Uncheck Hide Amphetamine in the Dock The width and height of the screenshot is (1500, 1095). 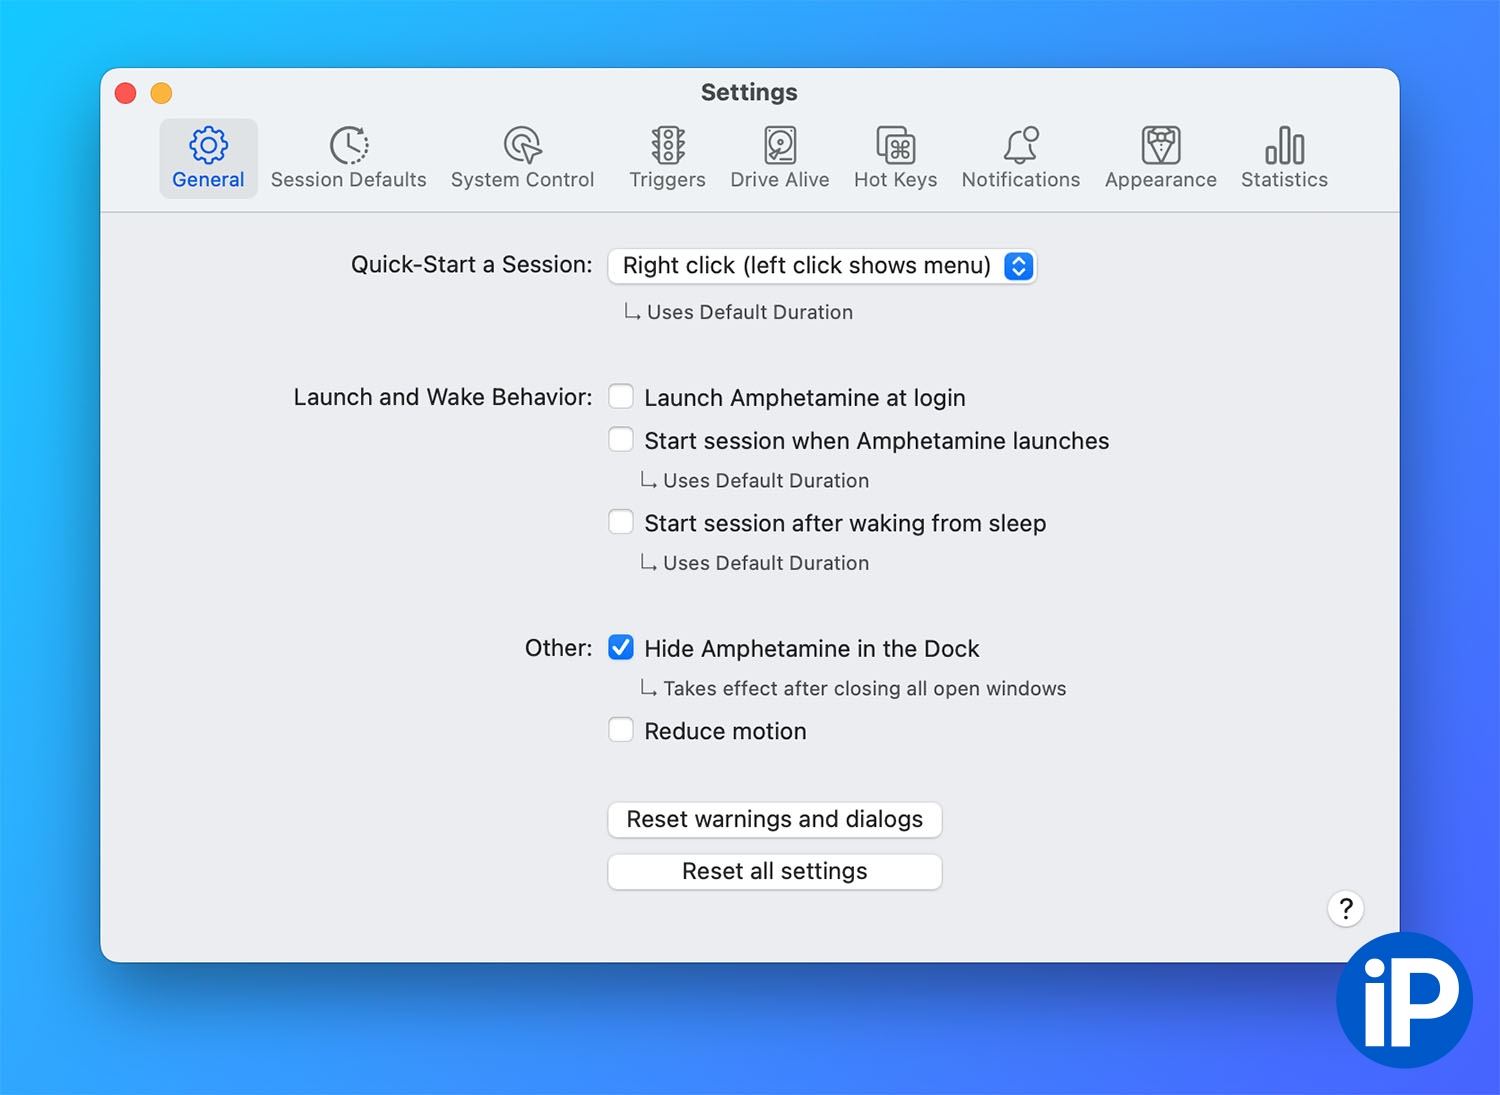[621, 648]
